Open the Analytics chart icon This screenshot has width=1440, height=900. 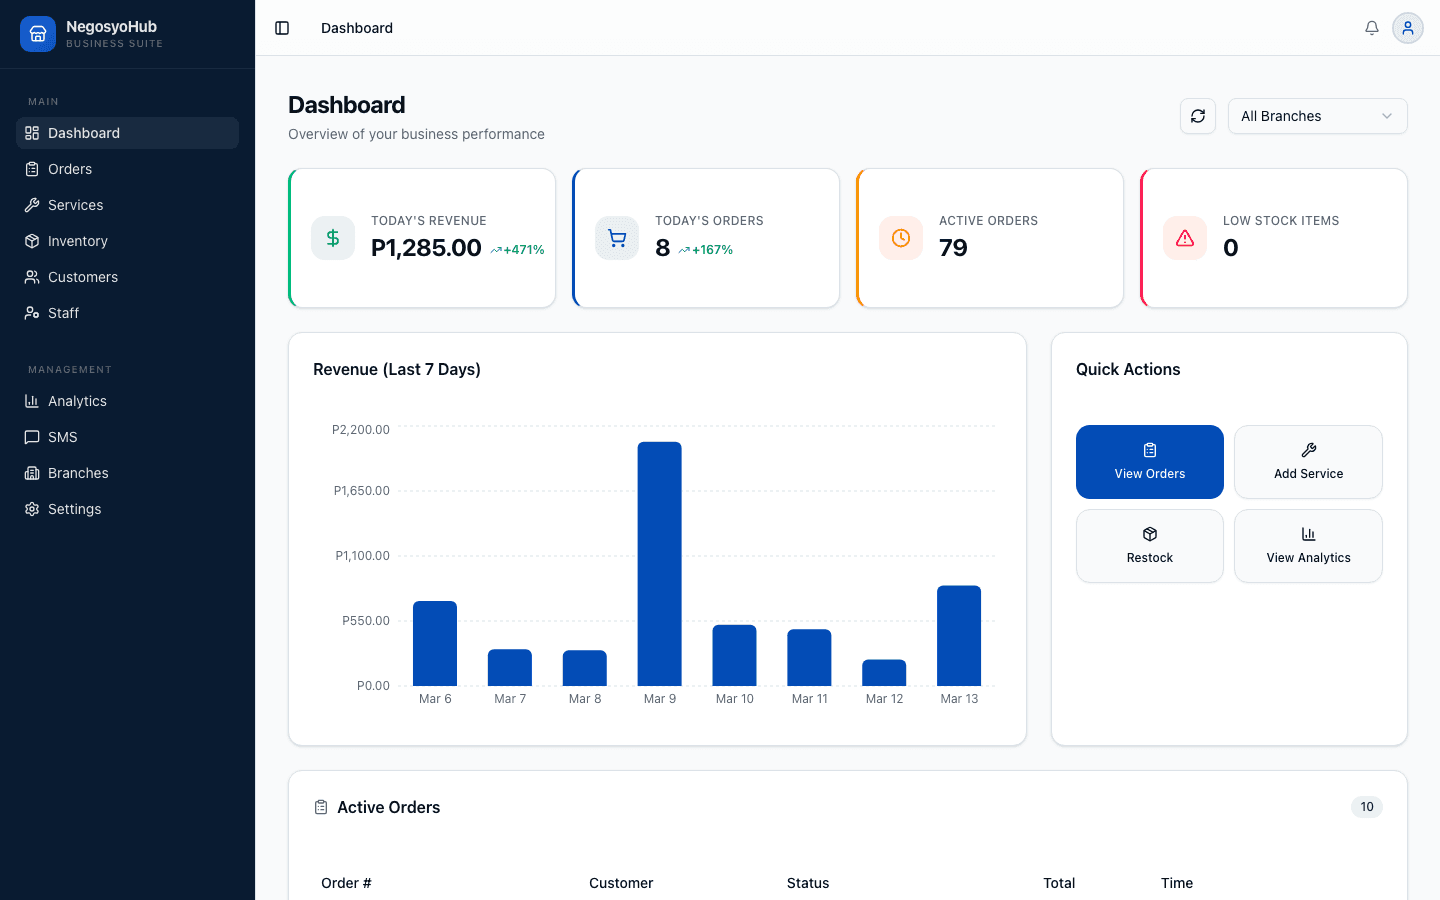[31, 400]
